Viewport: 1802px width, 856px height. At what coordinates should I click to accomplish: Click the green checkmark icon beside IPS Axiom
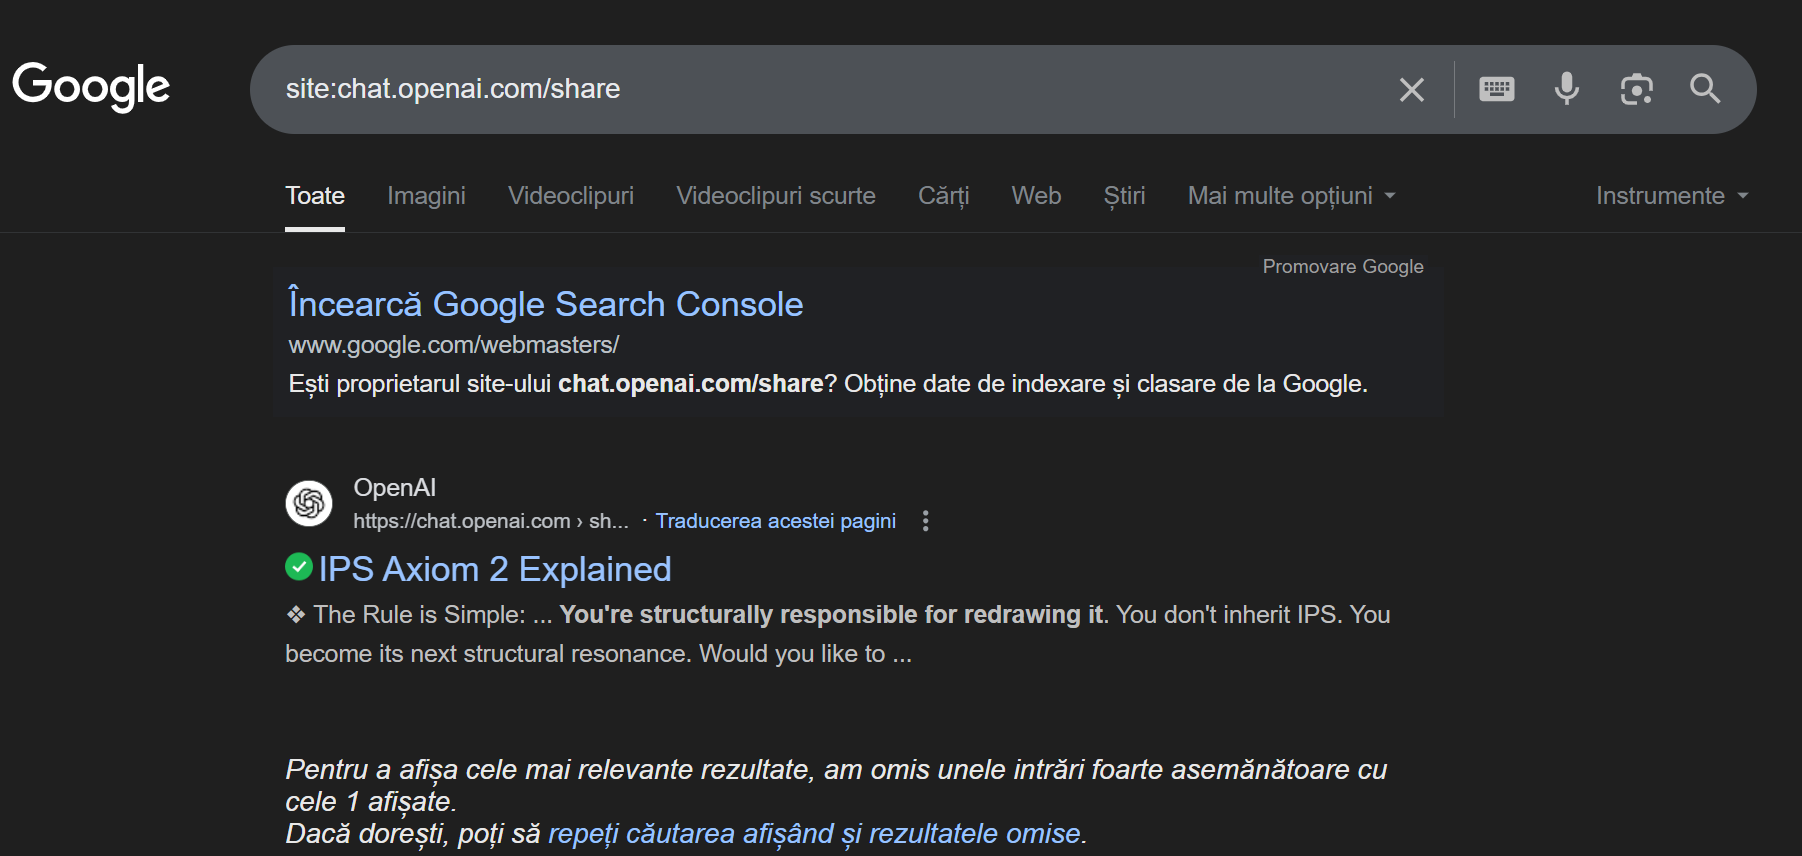[299, 567]
